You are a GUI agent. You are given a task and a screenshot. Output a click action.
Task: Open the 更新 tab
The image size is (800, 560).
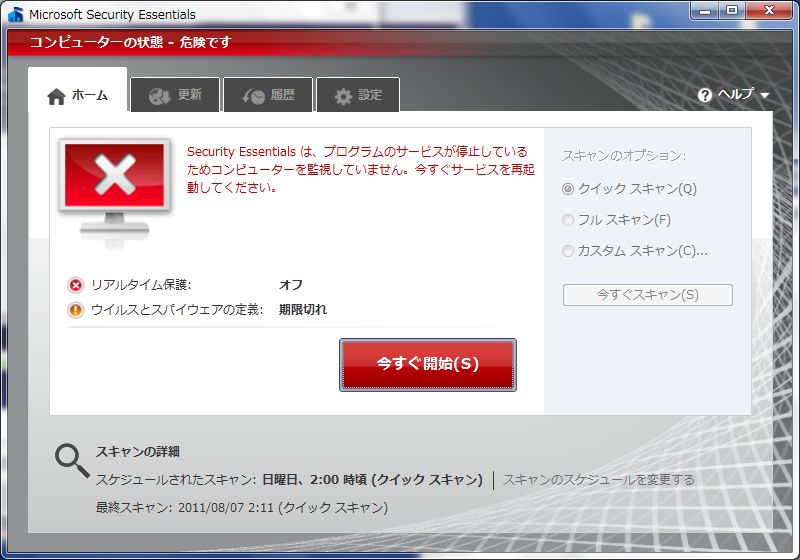(x=175, y=94)
